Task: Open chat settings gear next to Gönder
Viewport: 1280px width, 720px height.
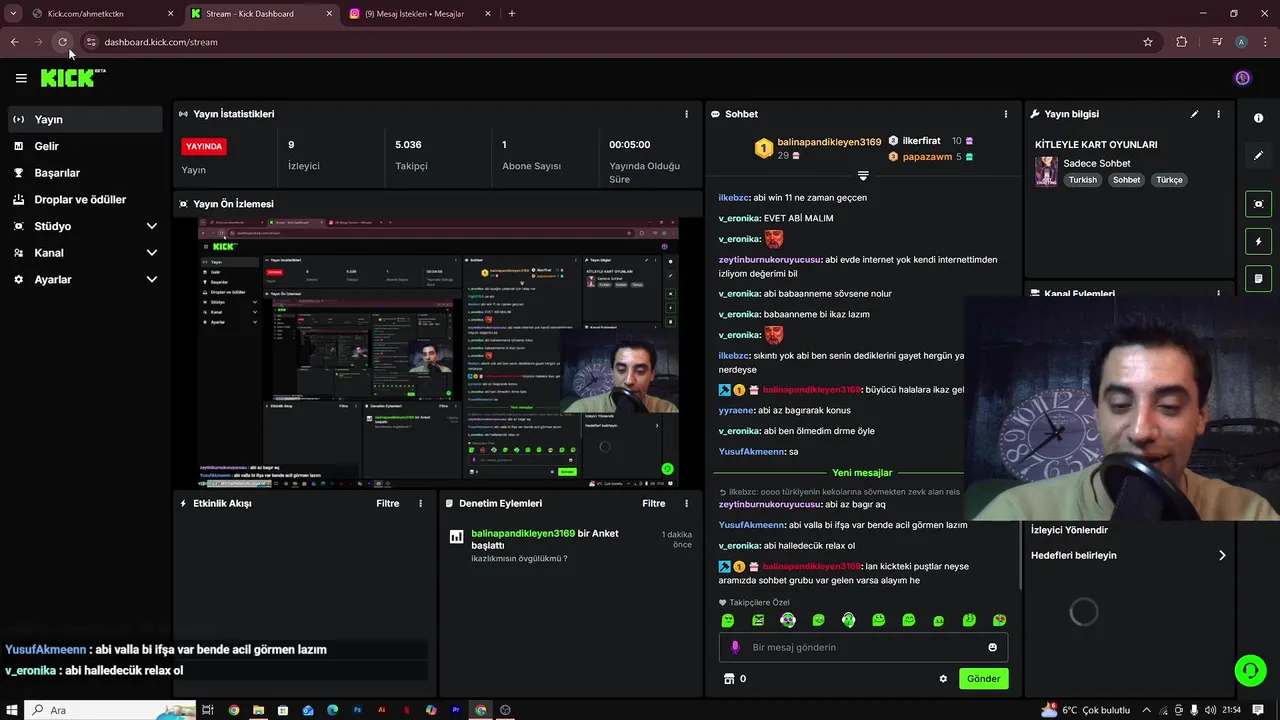Action: (943, 679)
